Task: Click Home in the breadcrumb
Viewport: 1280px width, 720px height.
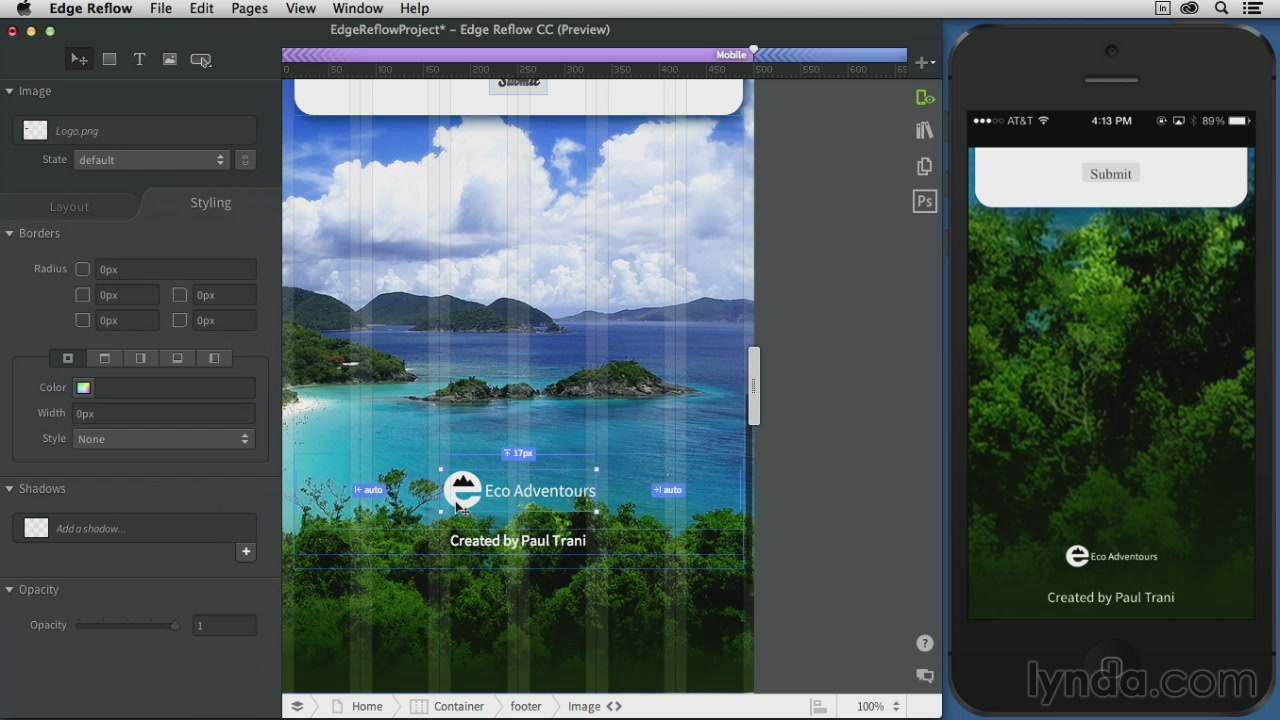Action: tap(367, 706)
